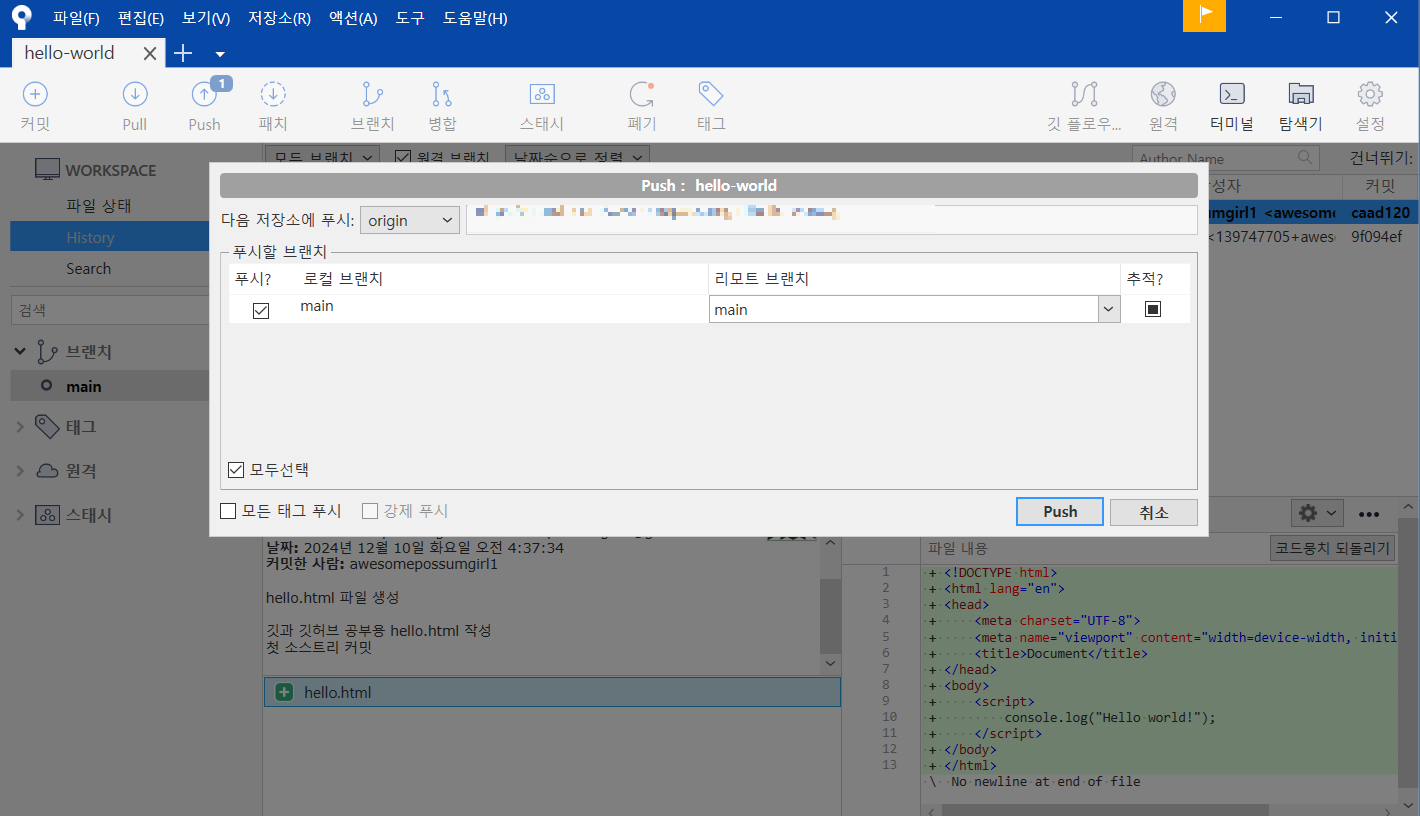Click the 커밋 (Commit) toolbar icon

(x=35, y=95)
